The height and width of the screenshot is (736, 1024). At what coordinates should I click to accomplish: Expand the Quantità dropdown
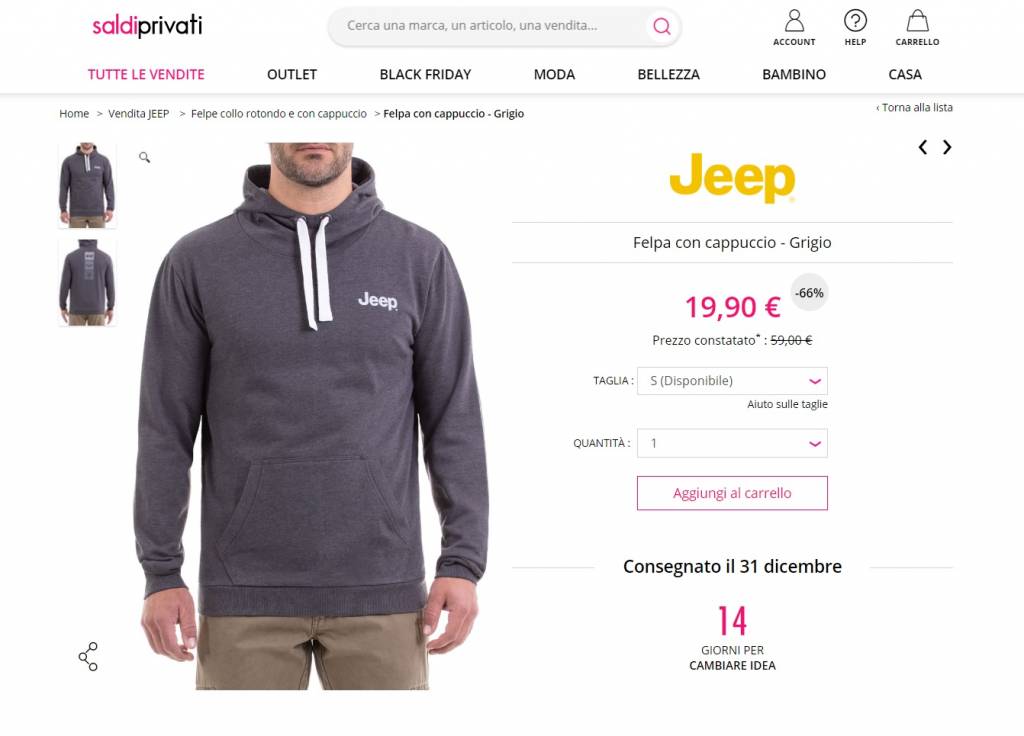pyautogui.click(x=732, y=443)
